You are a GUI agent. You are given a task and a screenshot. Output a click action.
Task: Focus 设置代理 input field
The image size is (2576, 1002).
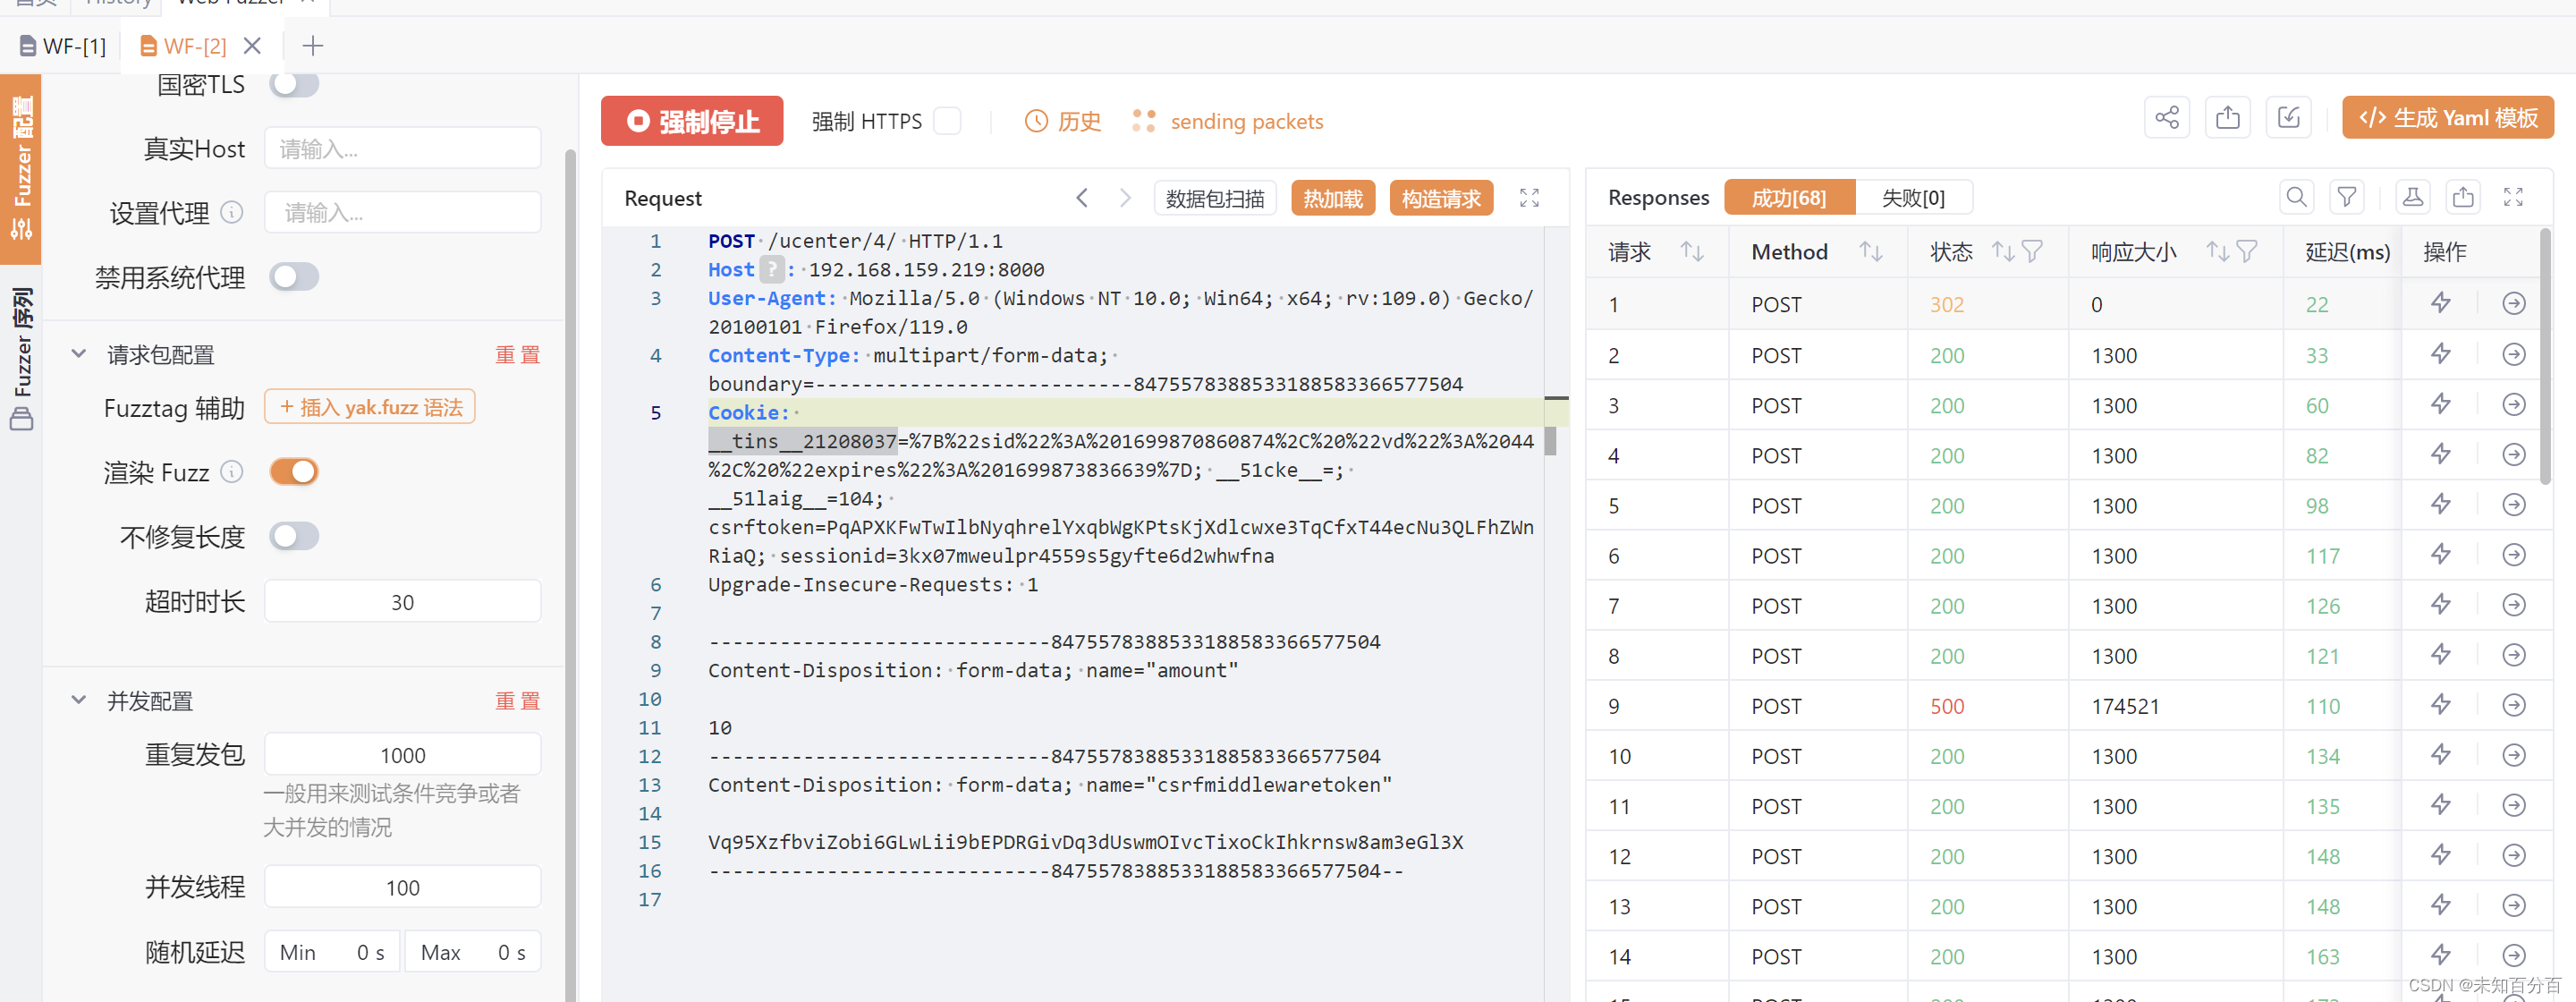coord(403,212)
